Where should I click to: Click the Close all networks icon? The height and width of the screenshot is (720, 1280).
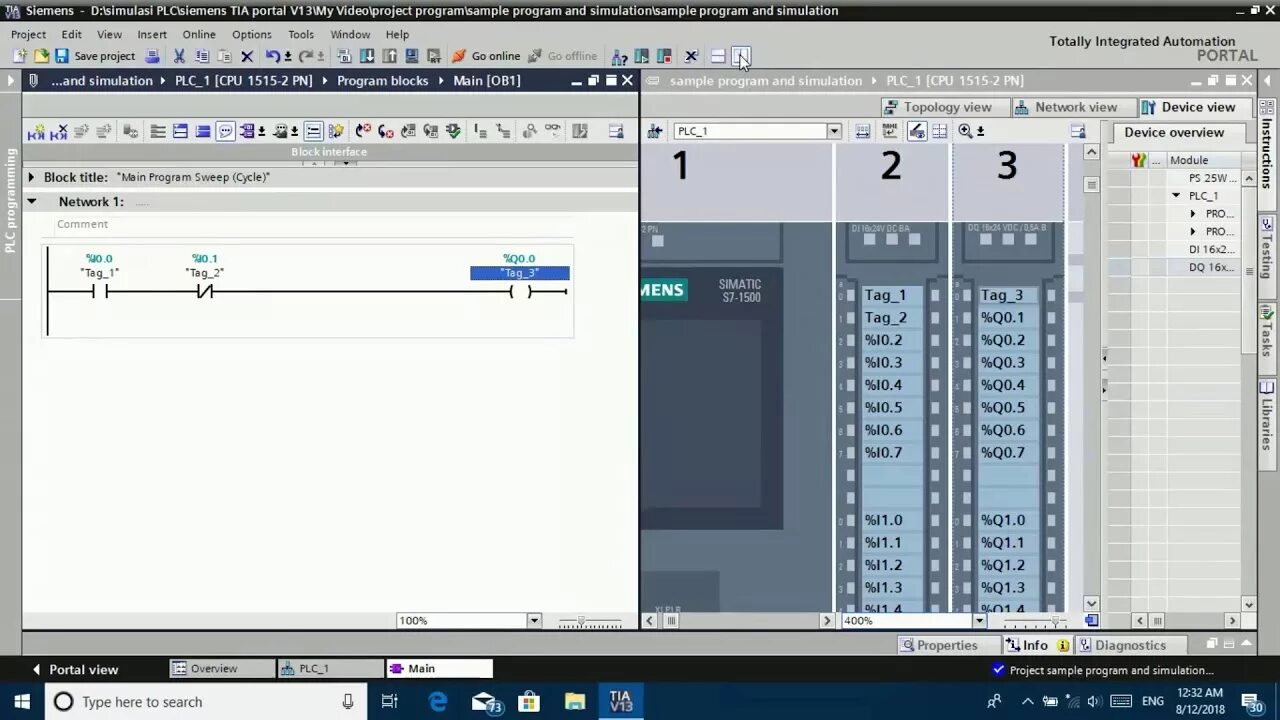click(203, 131)
